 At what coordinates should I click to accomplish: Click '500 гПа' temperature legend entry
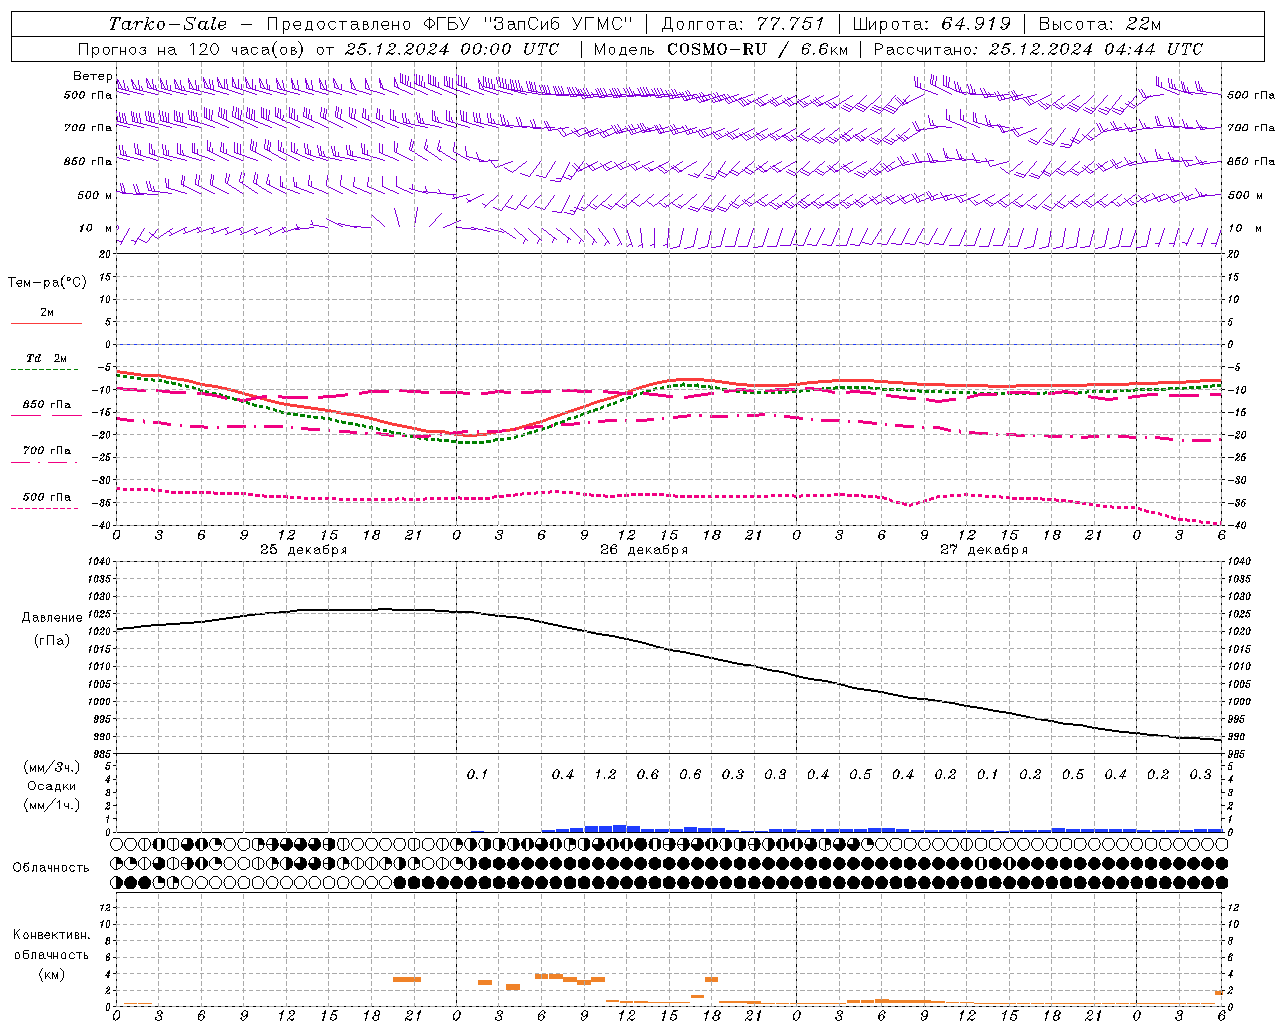click(47, 496)
